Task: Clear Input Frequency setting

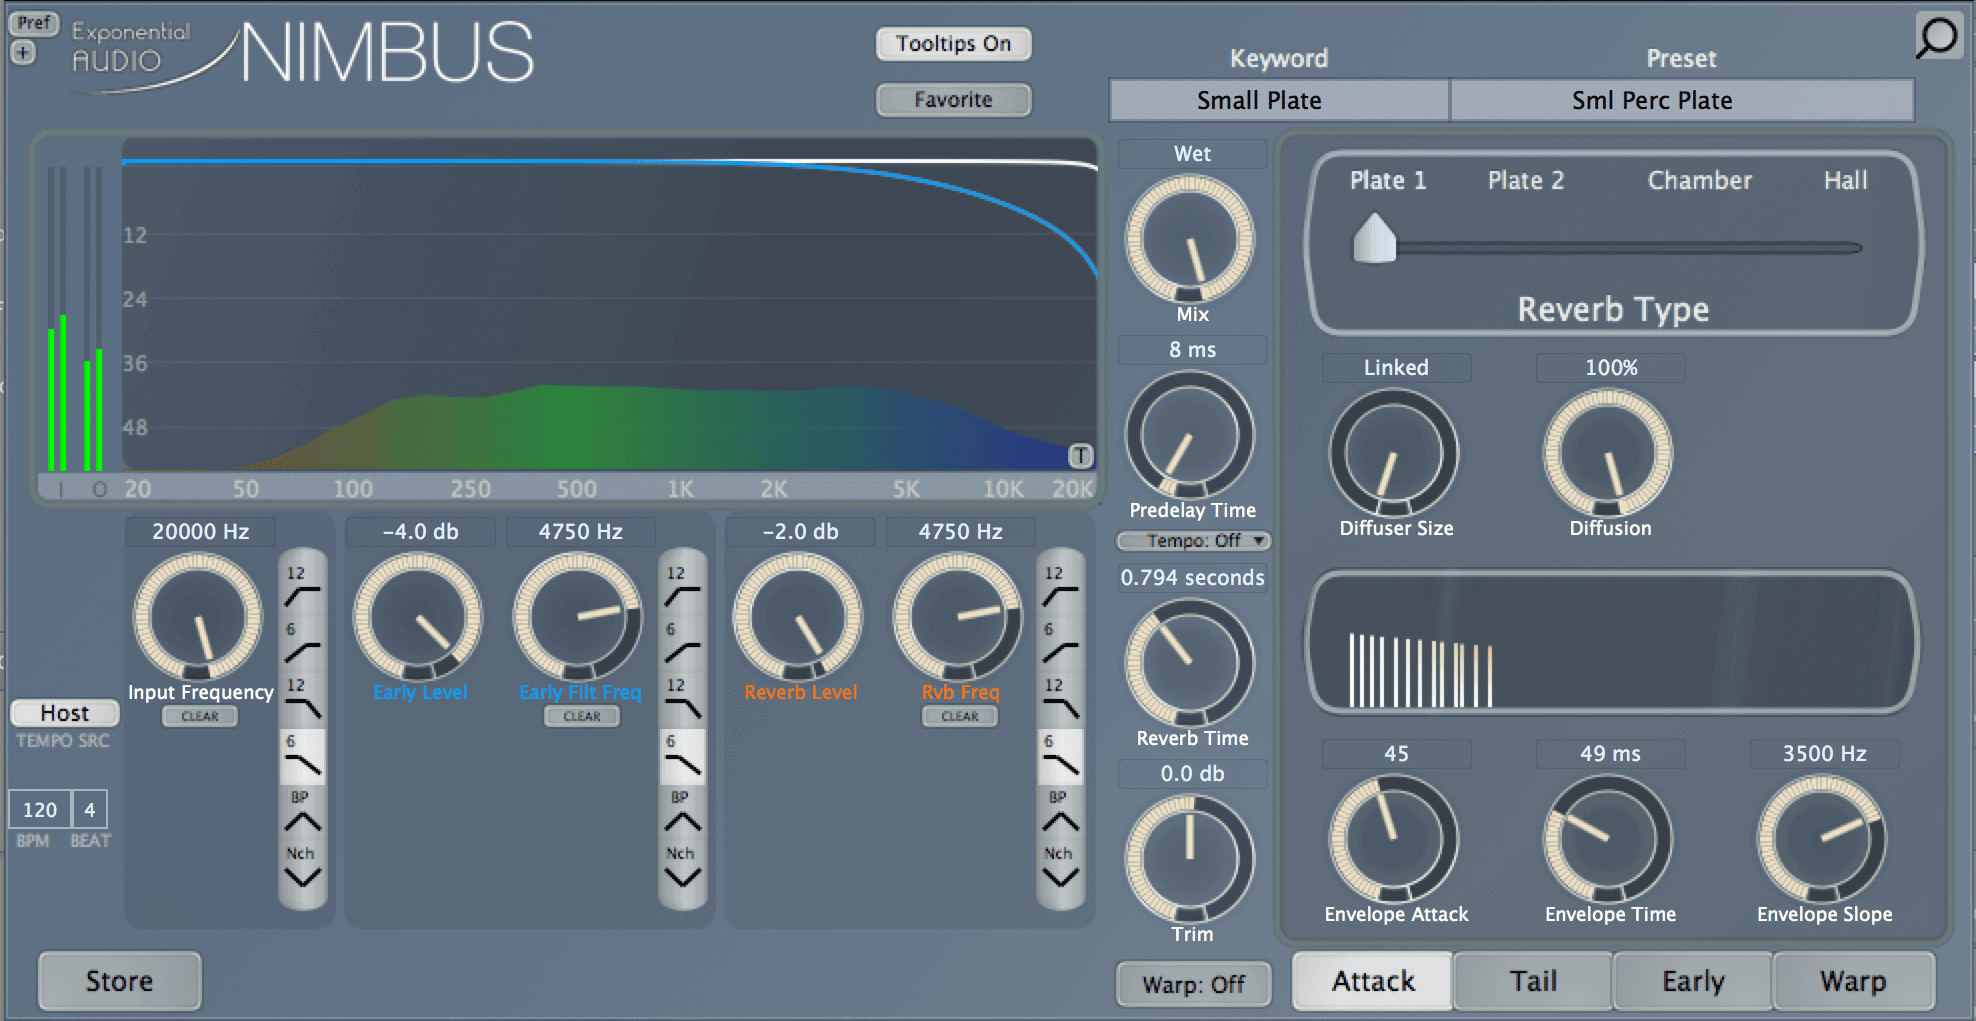Action: point(200,717)
